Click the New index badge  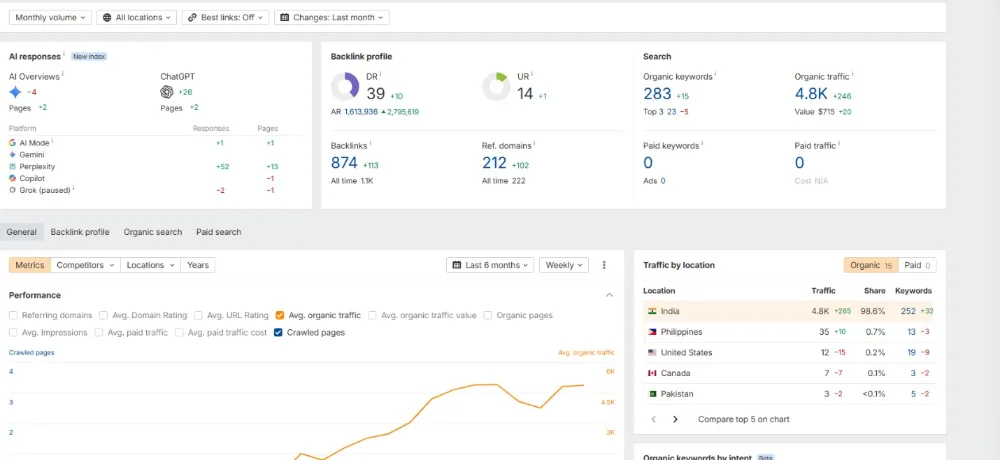[x=89, y=56]
